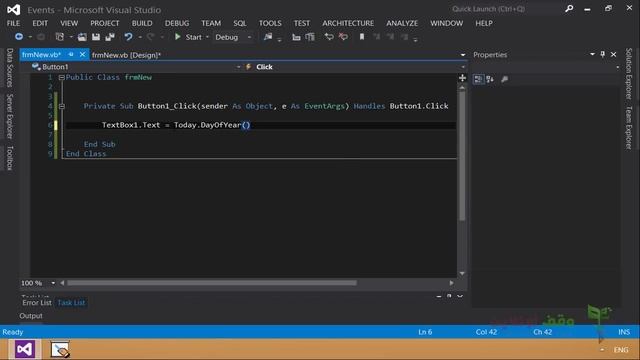Pin the frmNew.vb tab

(71, 54)
